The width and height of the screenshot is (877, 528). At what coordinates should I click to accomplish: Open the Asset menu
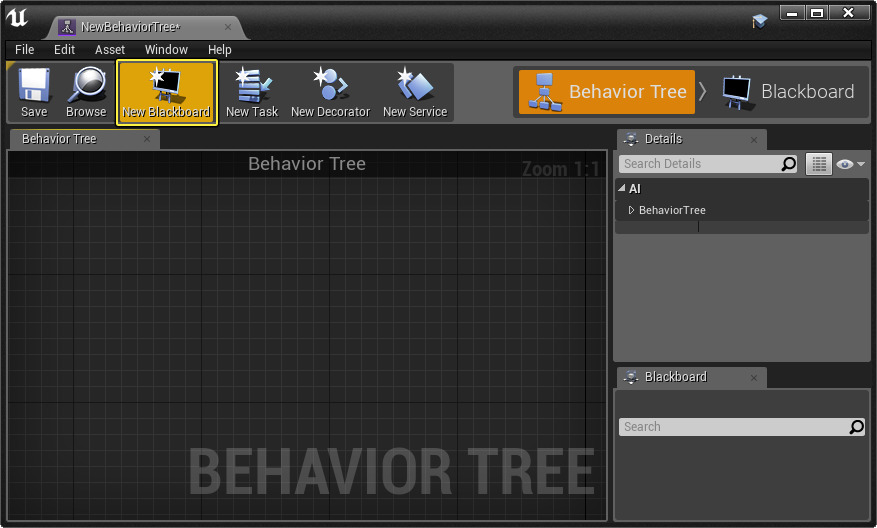pos(110,49)
